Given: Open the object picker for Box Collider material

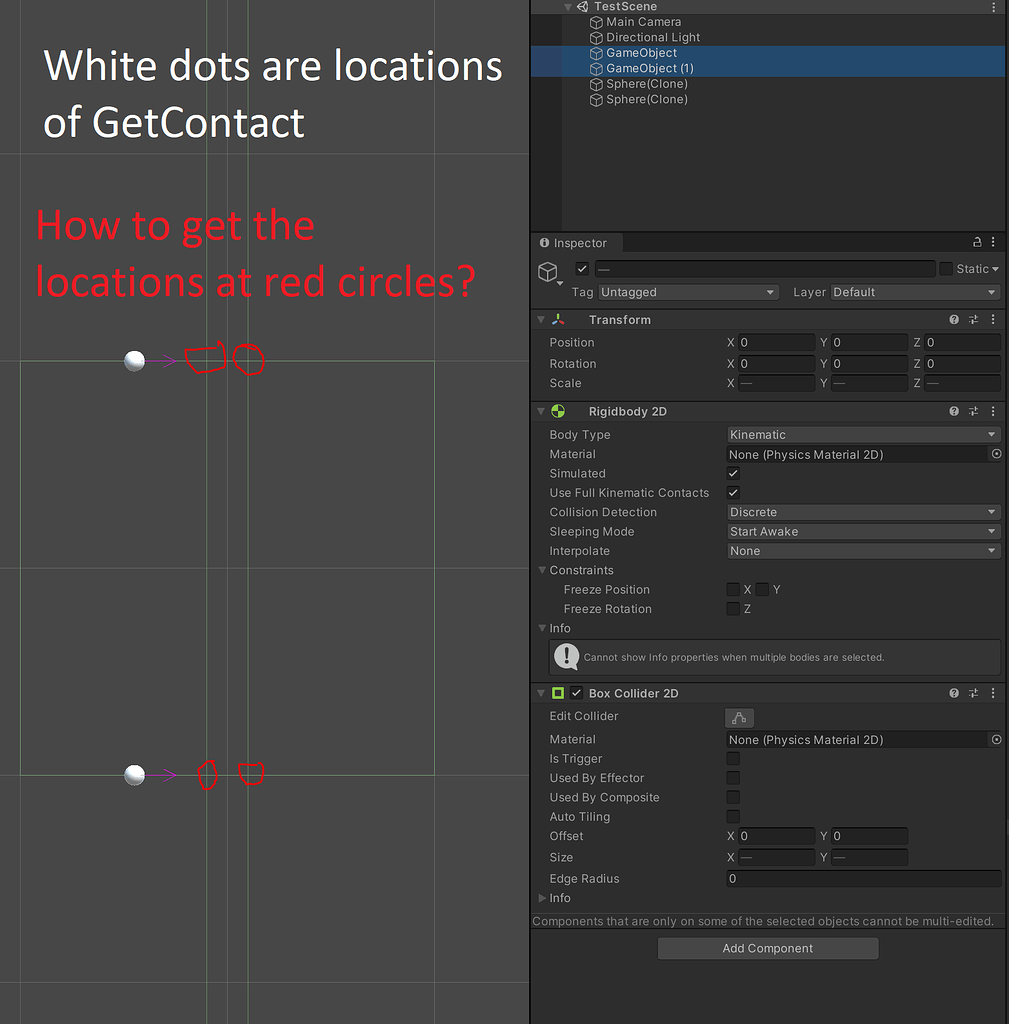Looking at the screenshot, I should 995,739.
